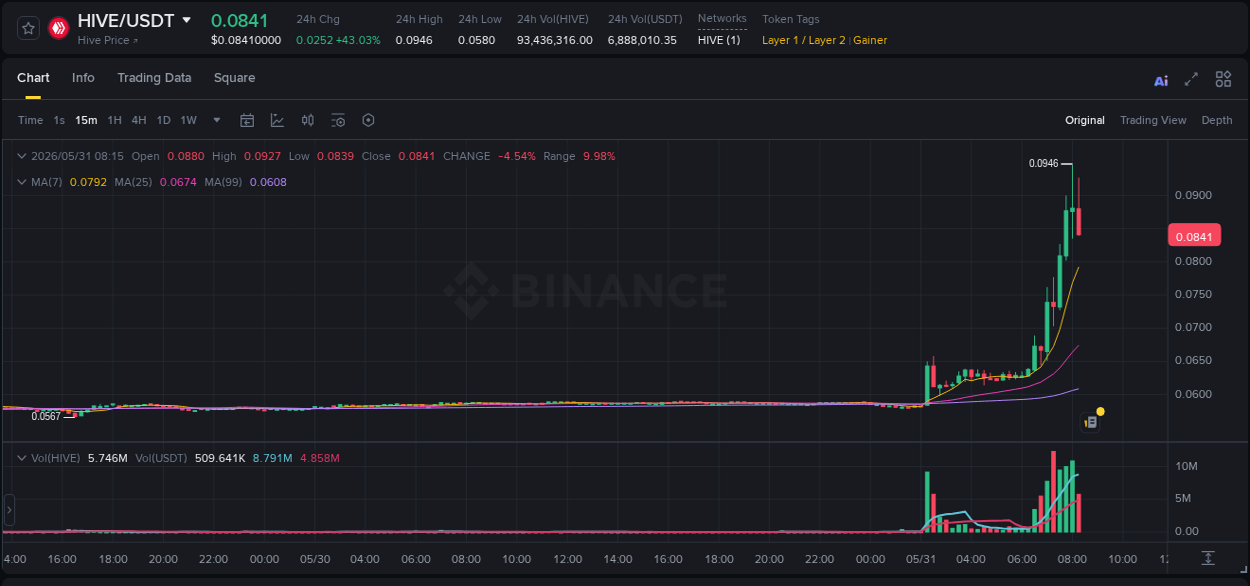The width and height of the screenshot is (1250, 586).
Task: Click the 0.0567 low price marker
Action: coord(46,416)
